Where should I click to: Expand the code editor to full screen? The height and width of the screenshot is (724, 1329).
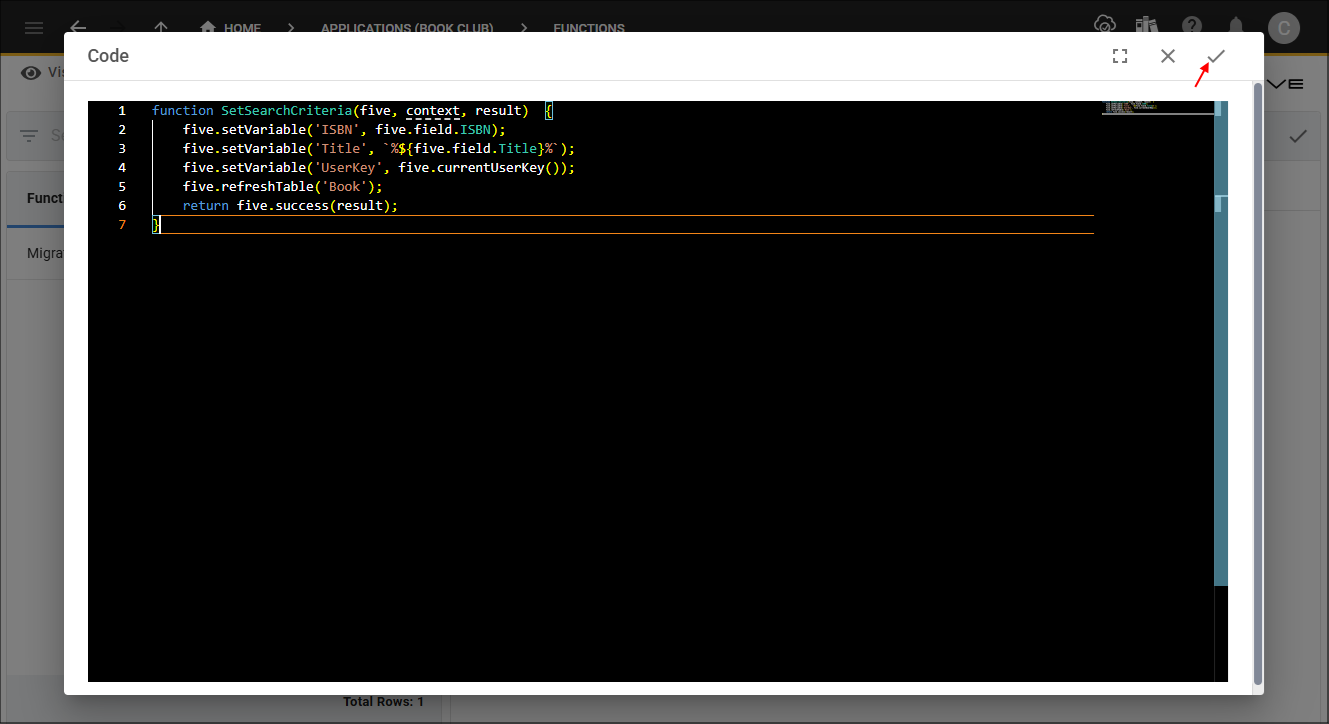click(x=1120, y=56)
